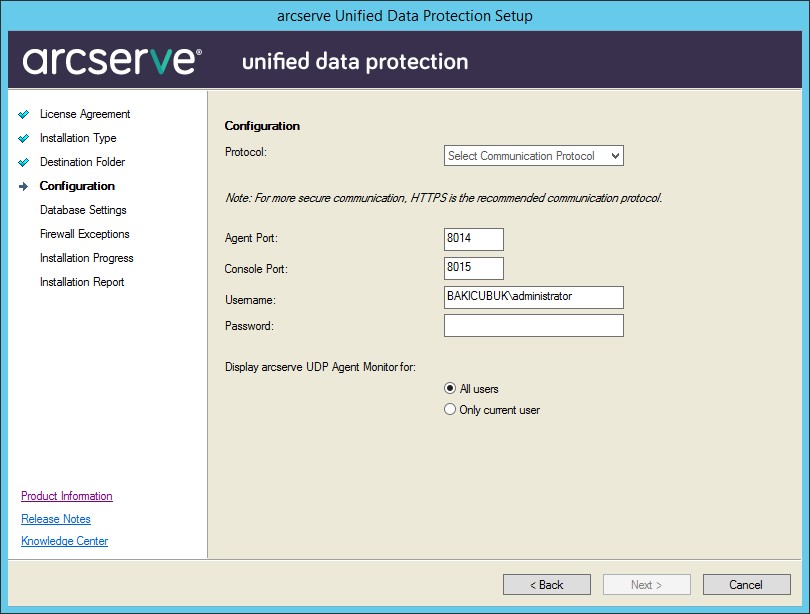Viewport: 810px width, 614px height.
Task: Click the window title arcserve Unified Data Protection Setup
Action: coord(405,15)
